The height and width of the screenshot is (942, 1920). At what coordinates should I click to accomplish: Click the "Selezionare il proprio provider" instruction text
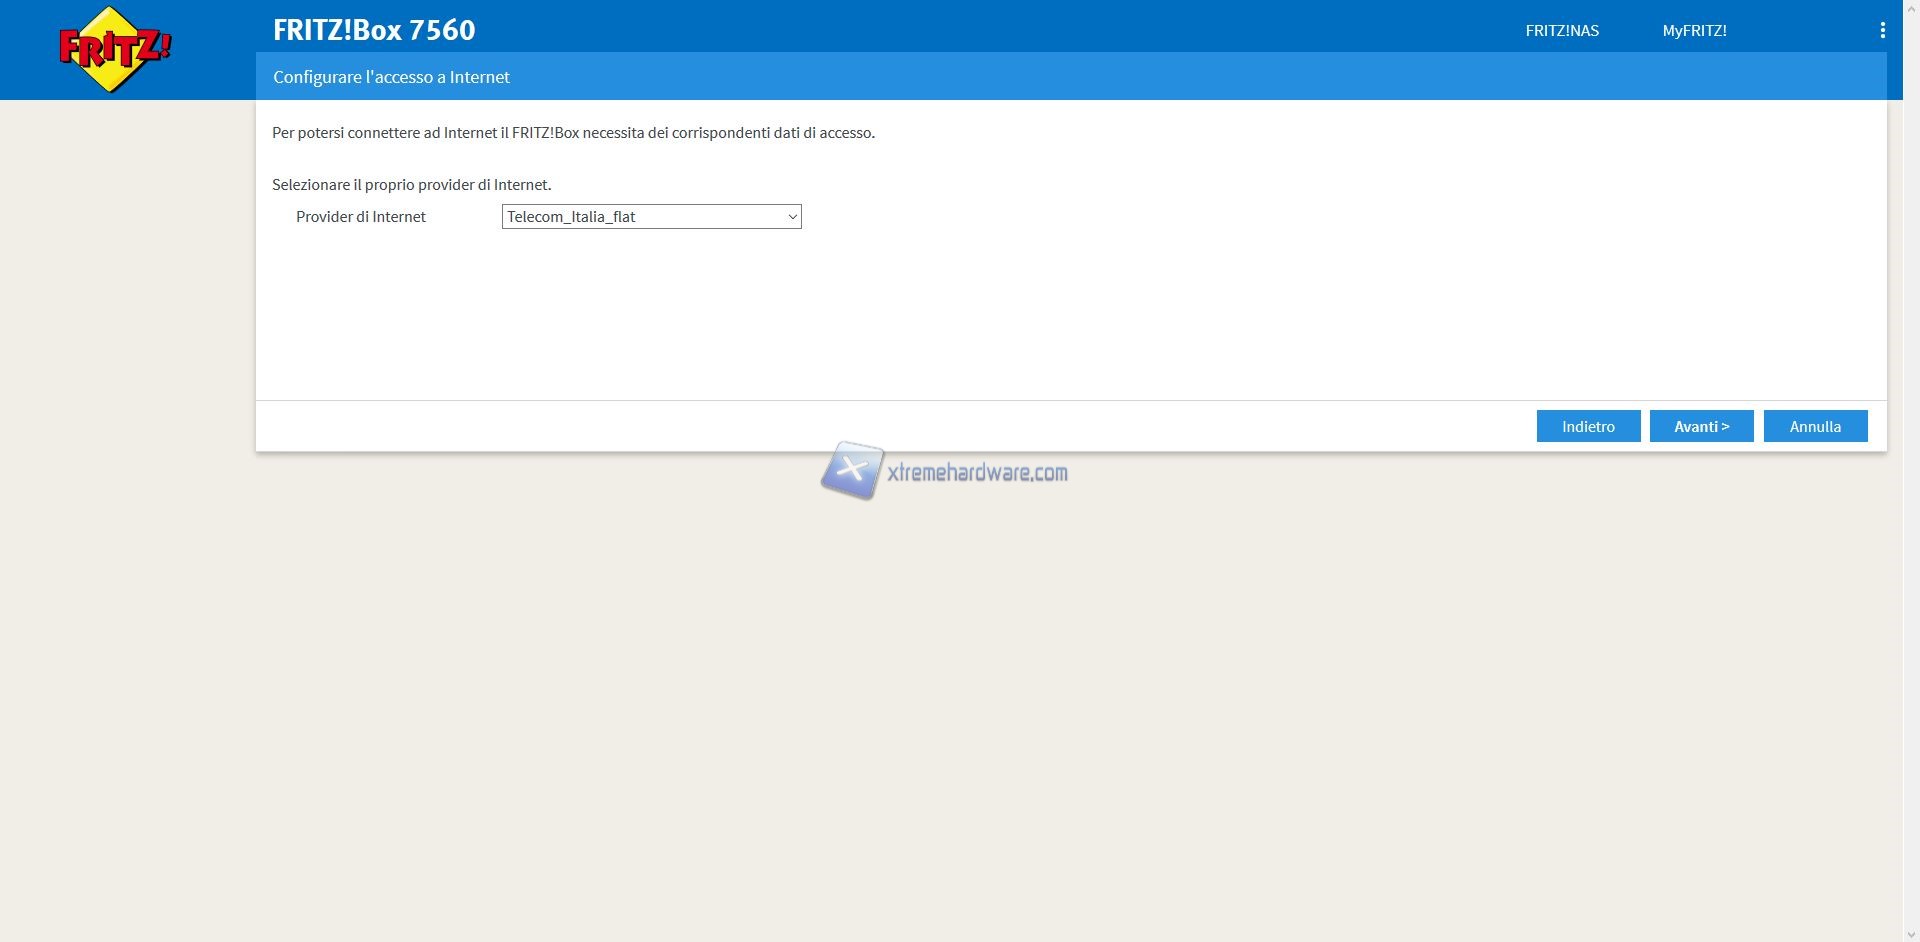pos(411,185)
